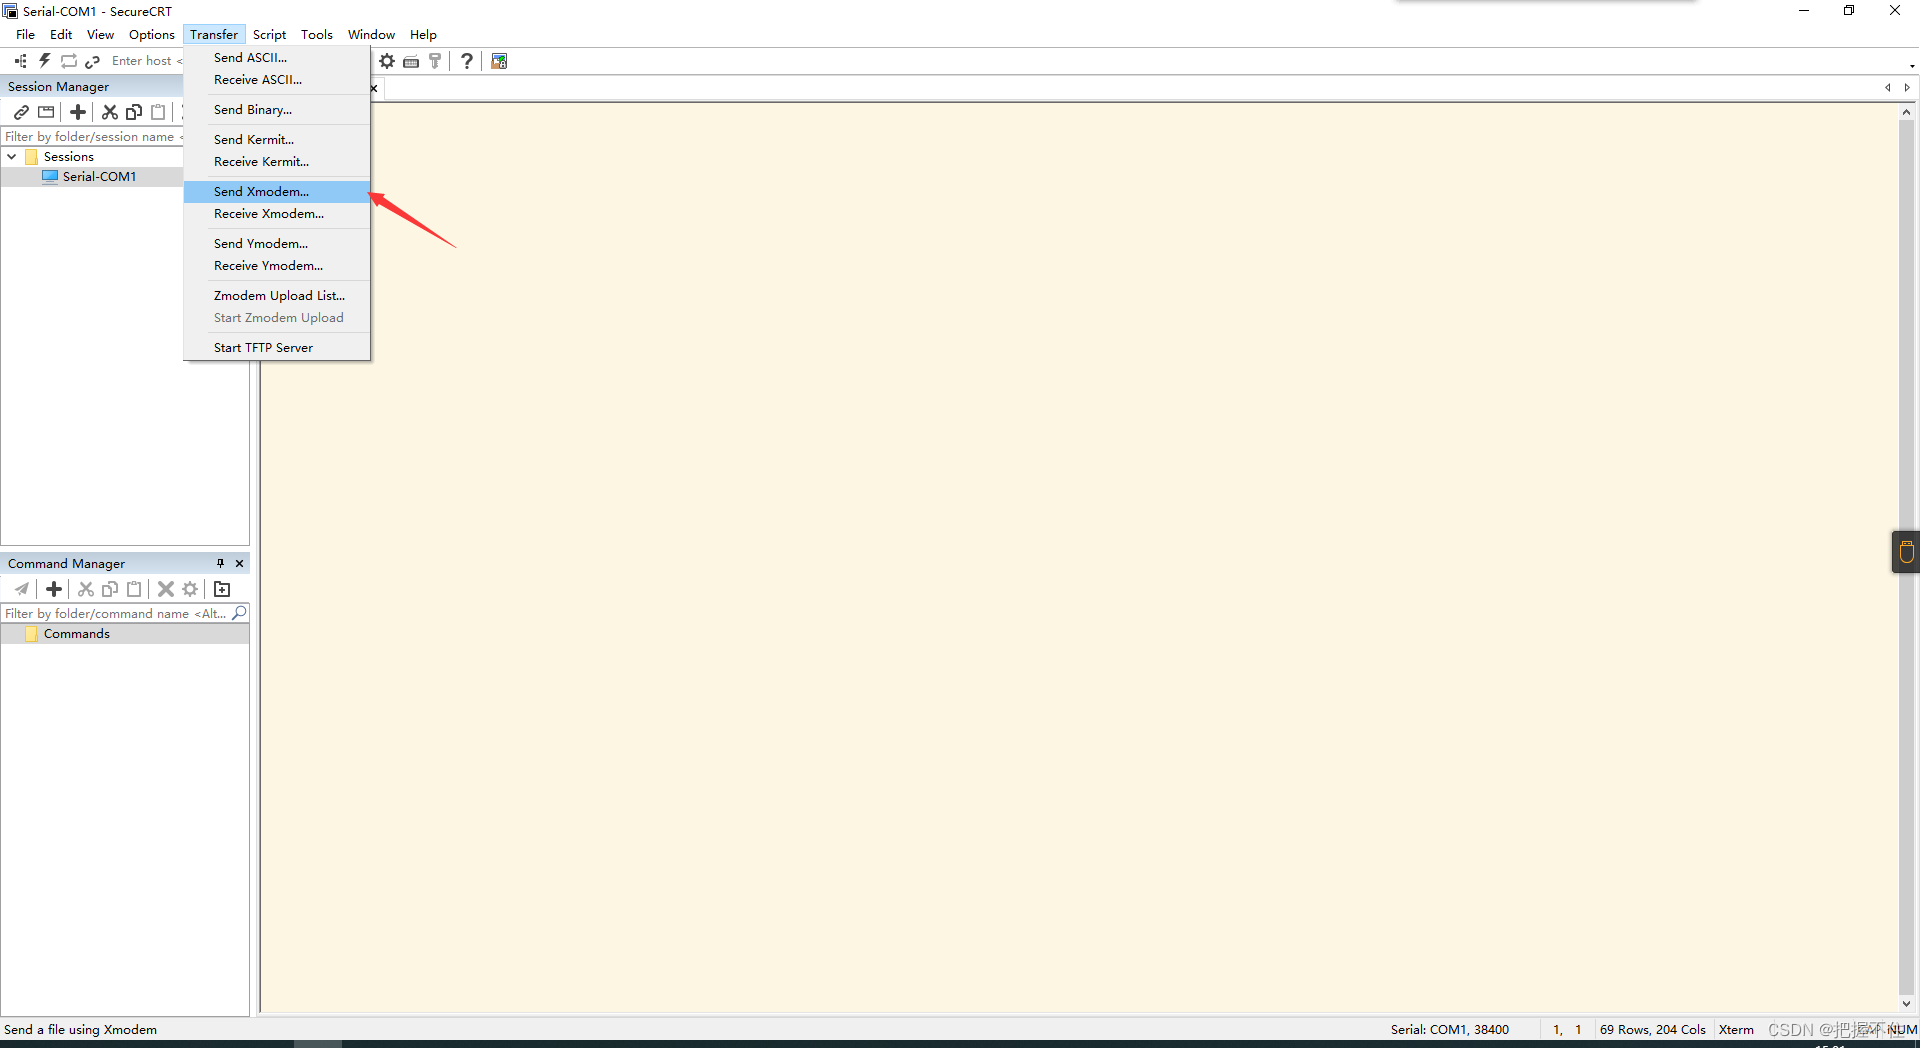Image resolution: width=1920 pixels, height=1048 pixels.
Task: Open the Script menu
Action: click(270, 34)
